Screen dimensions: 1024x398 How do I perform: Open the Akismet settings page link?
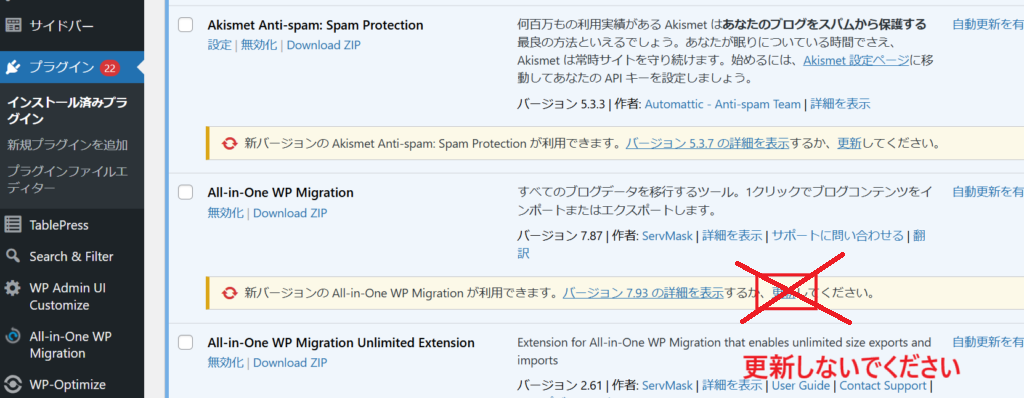tap(856, 61)
